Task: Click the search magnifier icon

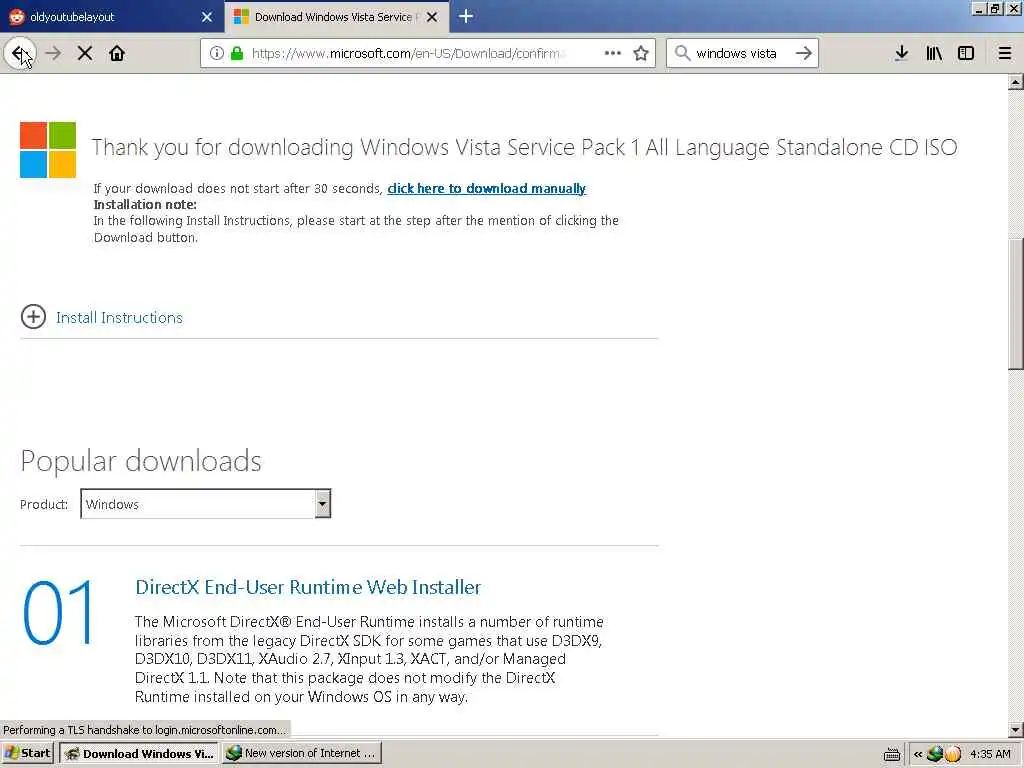Action: pyautogui.click(x=682, y=53)
